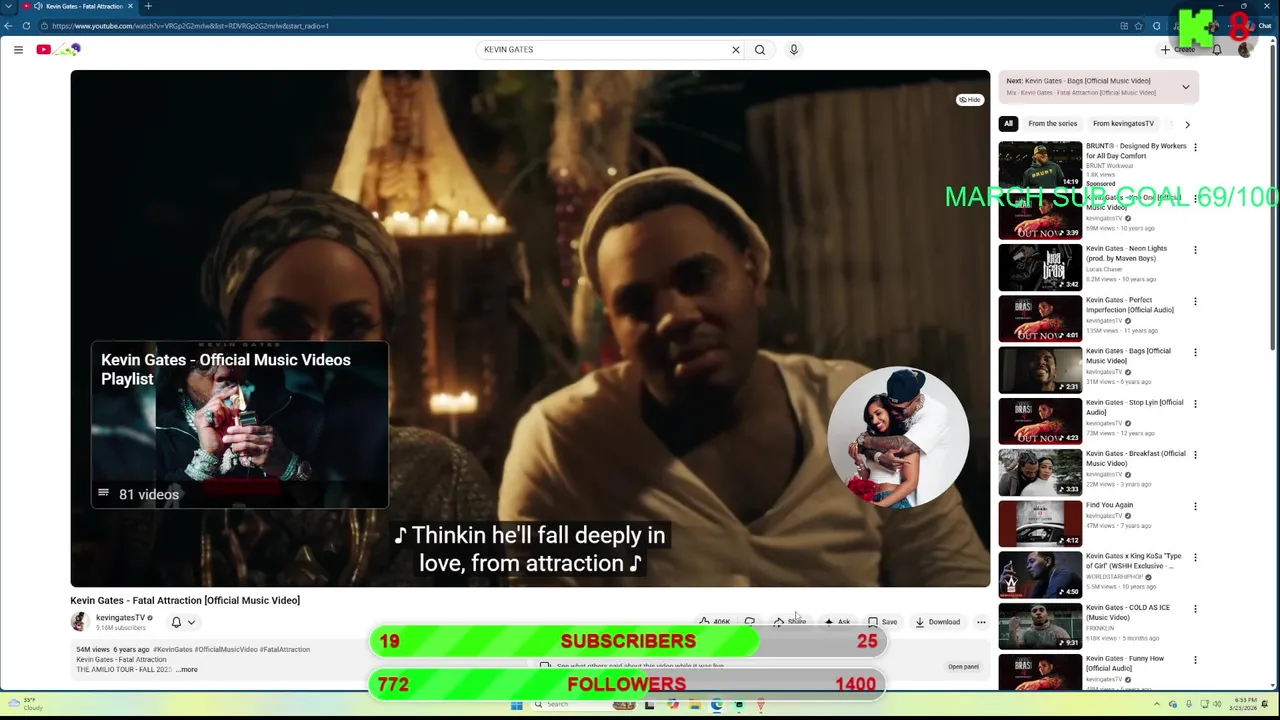The image size is (1280, 720).
Task: Click the page vertical scrollbar
Action: (1274, 200)
